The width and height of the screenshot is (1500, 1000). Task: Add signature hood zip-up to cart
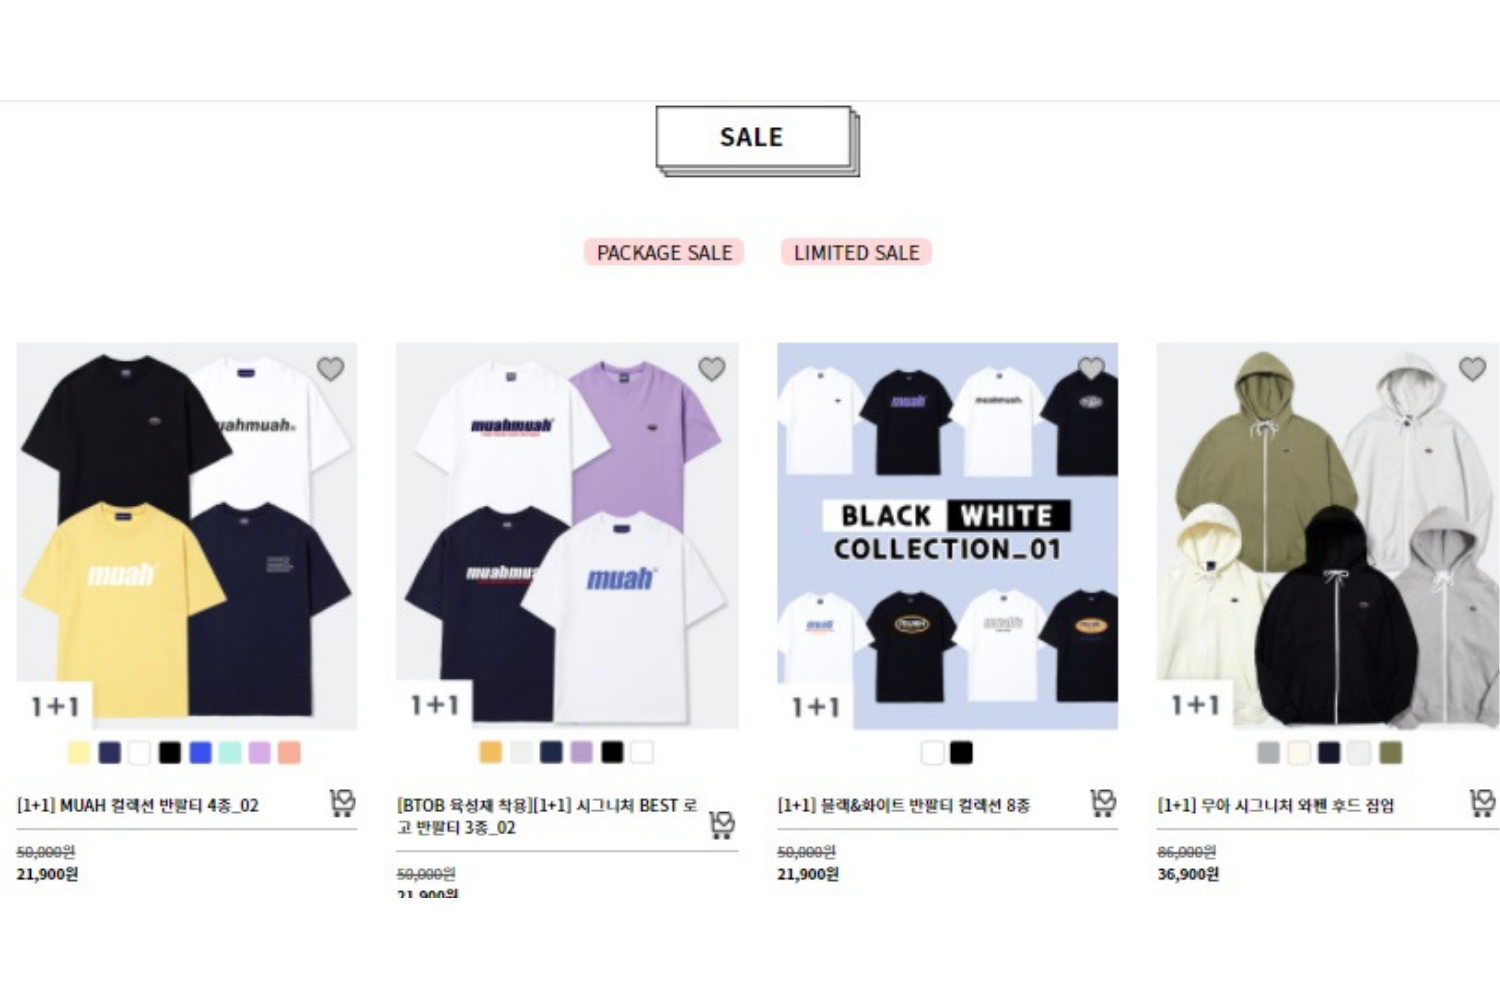(1482, 803)
